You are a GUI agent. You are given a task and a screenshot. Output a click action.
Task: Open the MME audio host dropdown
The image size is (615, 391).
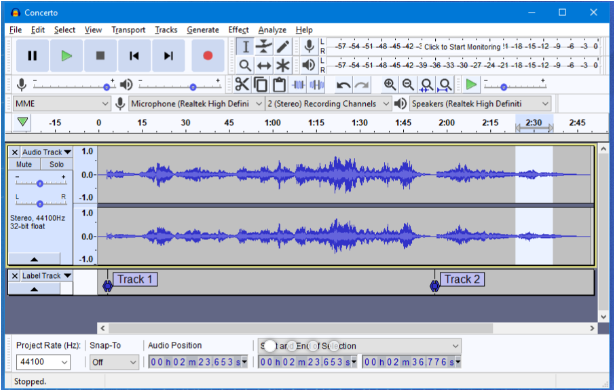point(61,104)
